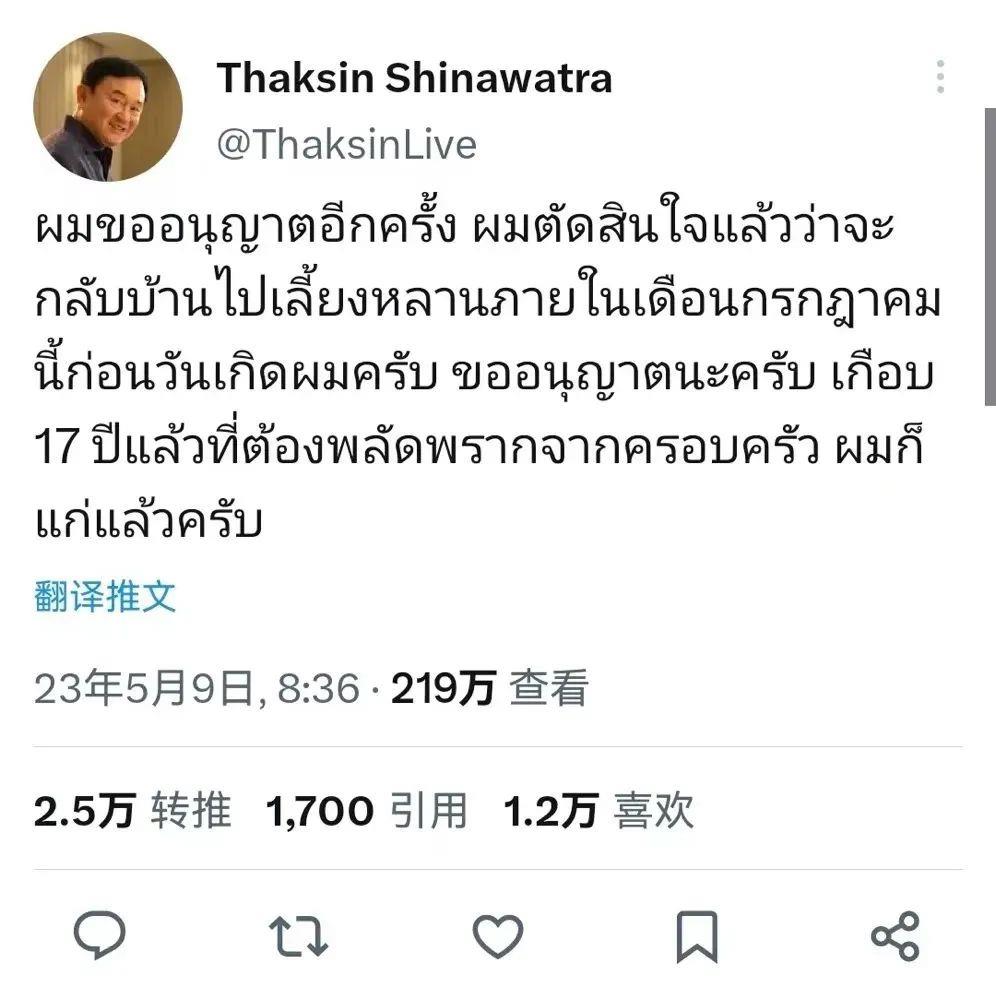
Task: Open the three-dot more options menu
Action: [941, 77]
